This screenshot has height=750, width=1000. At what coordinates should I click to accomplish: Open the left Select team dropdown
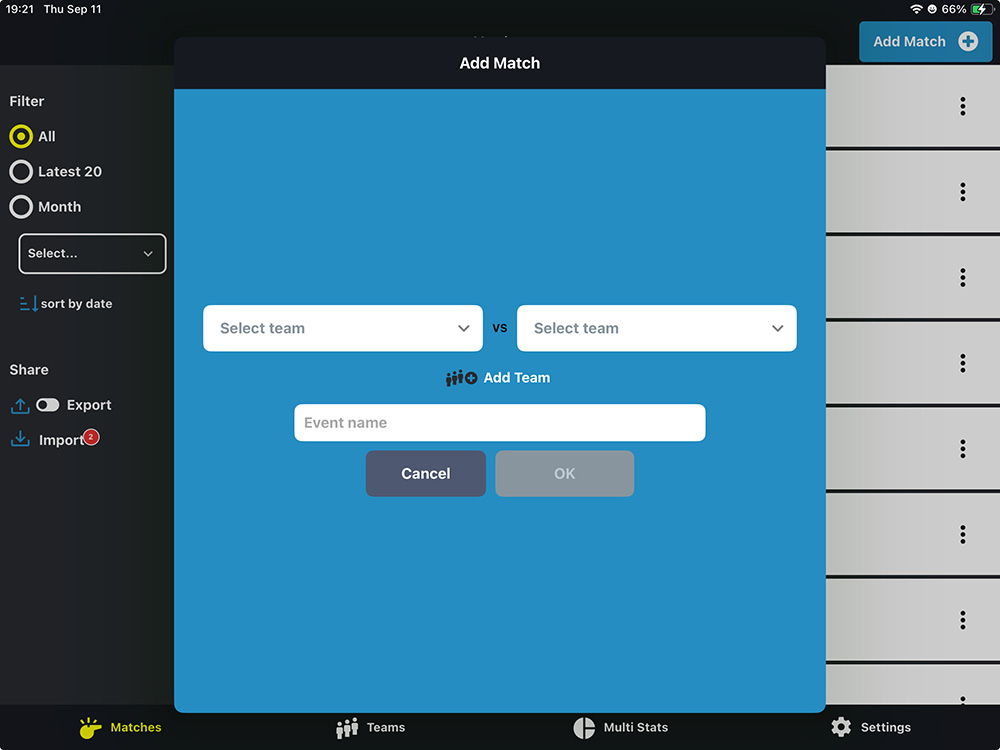[342, 328]
